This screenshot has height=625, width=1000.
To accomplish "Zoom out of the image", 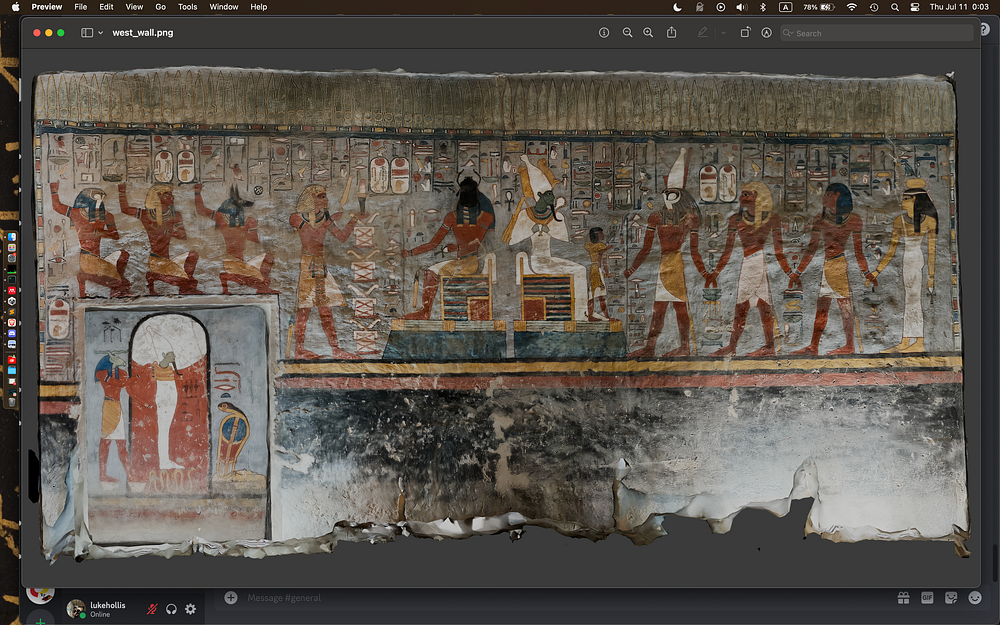I will [x=627, y=33].
